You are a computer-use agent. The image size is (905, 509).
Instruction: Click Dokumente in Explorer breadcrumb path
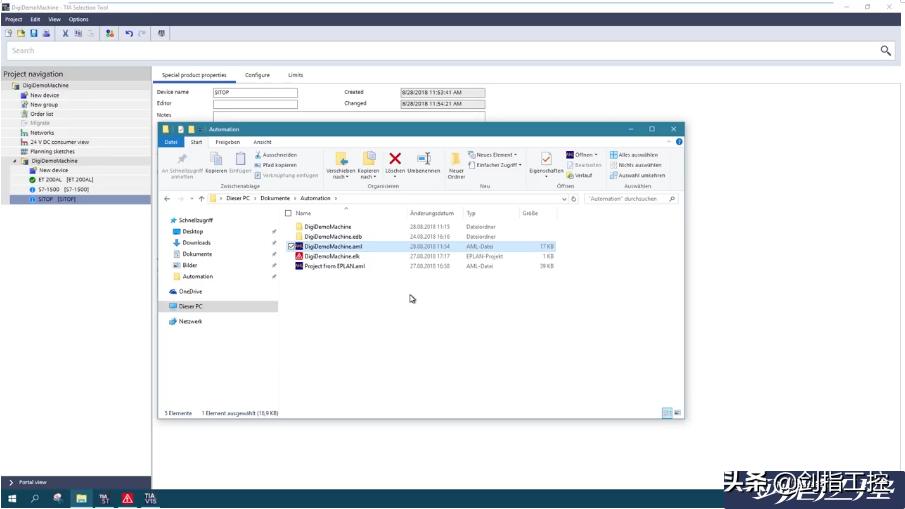pos(275,199)
